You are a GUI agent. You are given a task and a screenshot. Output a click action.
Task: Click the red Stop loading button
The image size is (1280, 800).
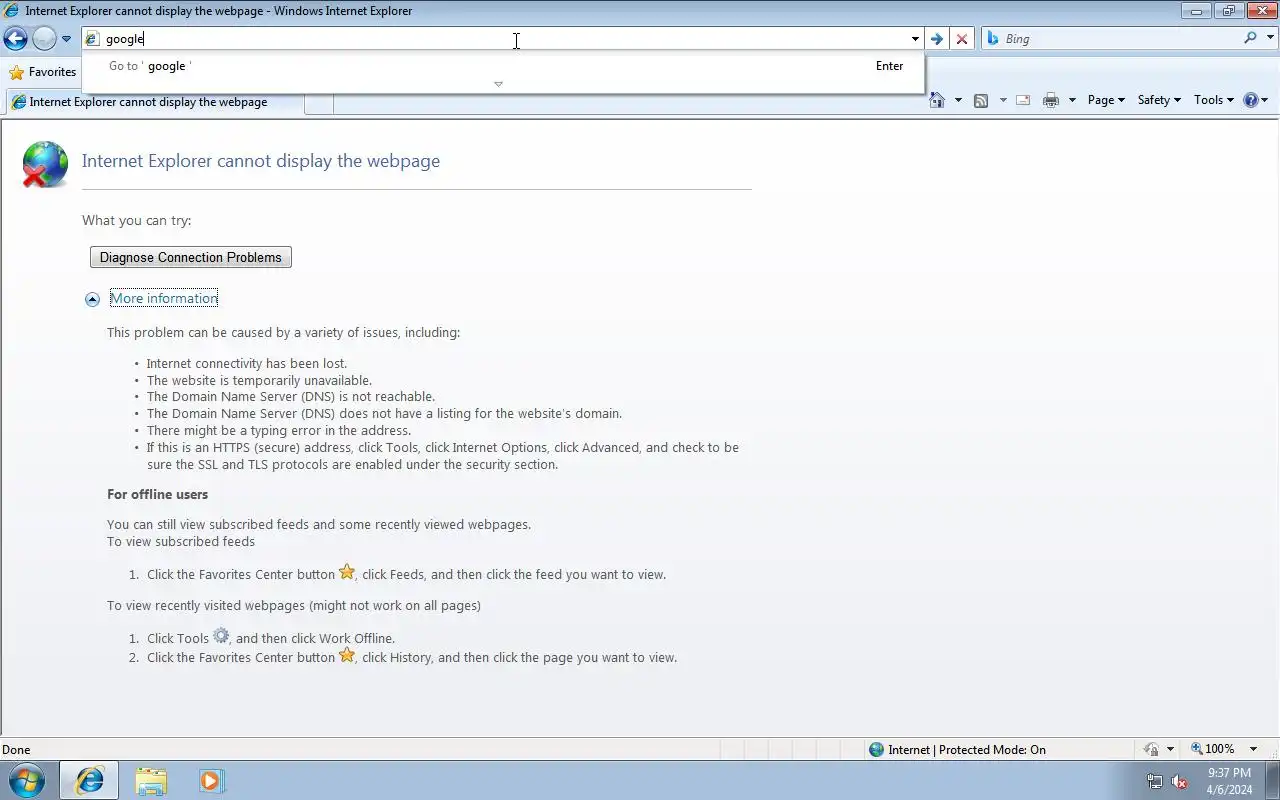point(962,39)
